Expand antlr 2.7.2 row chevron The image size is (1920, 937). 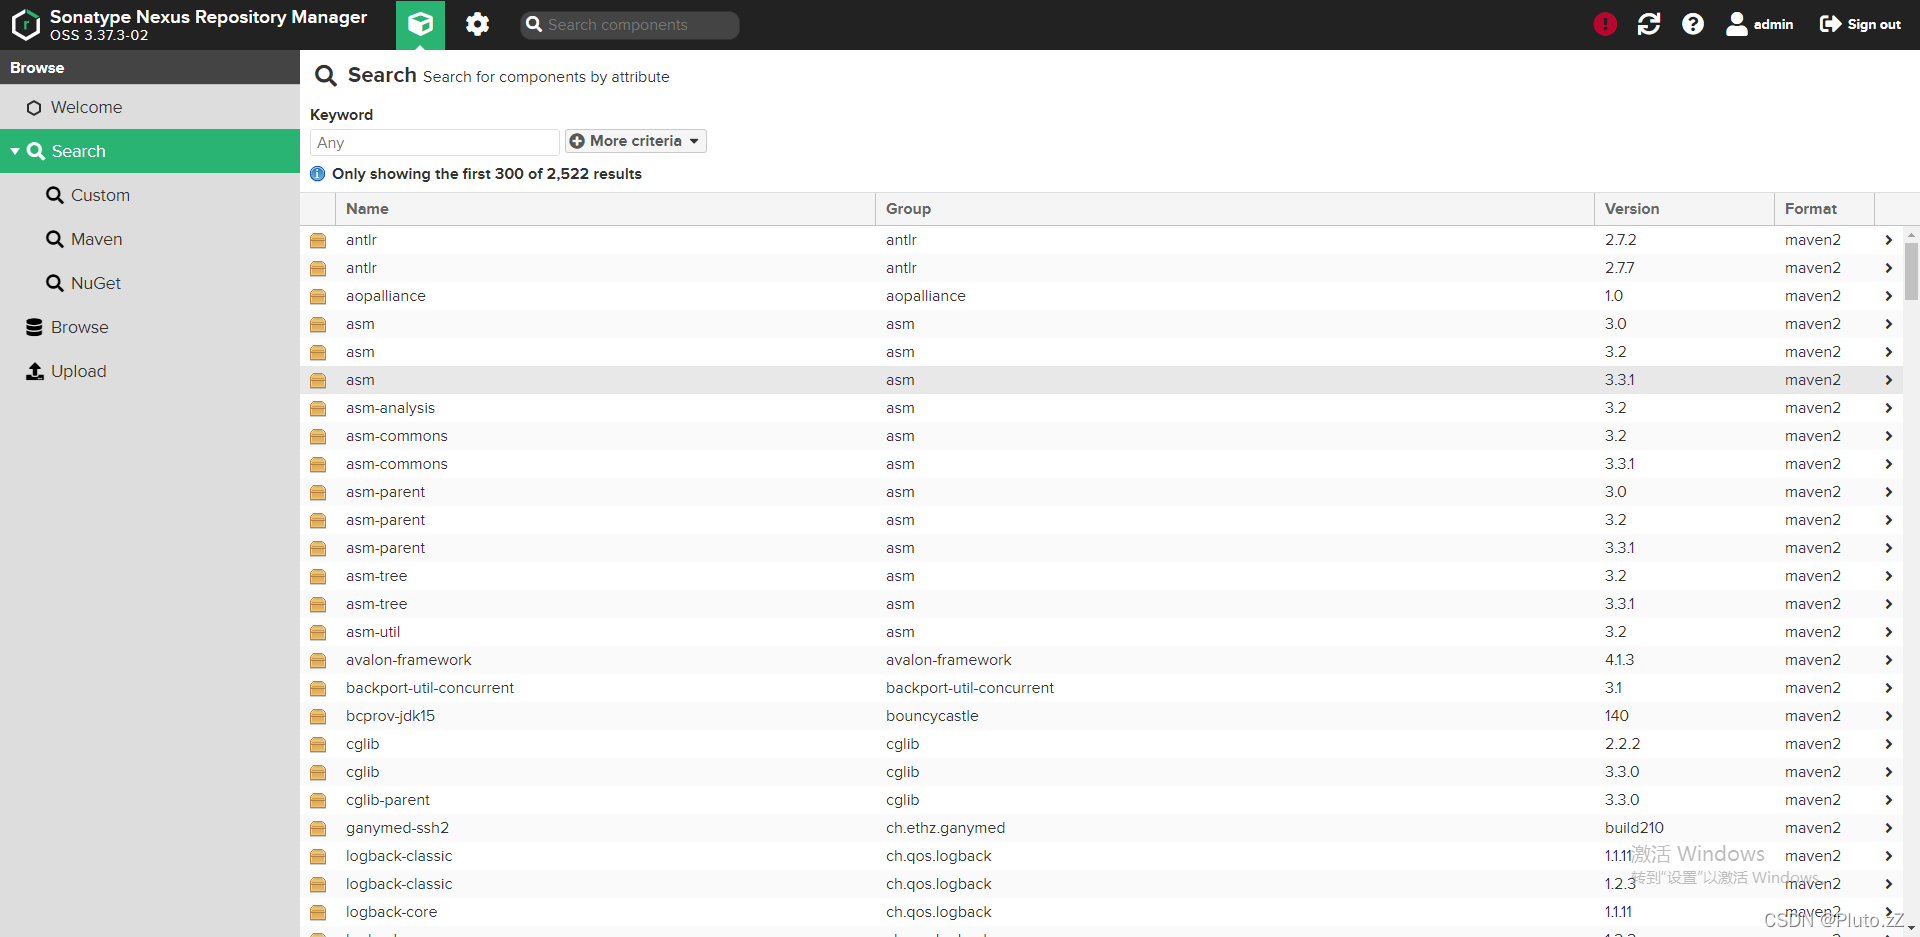click(1888, 240)
